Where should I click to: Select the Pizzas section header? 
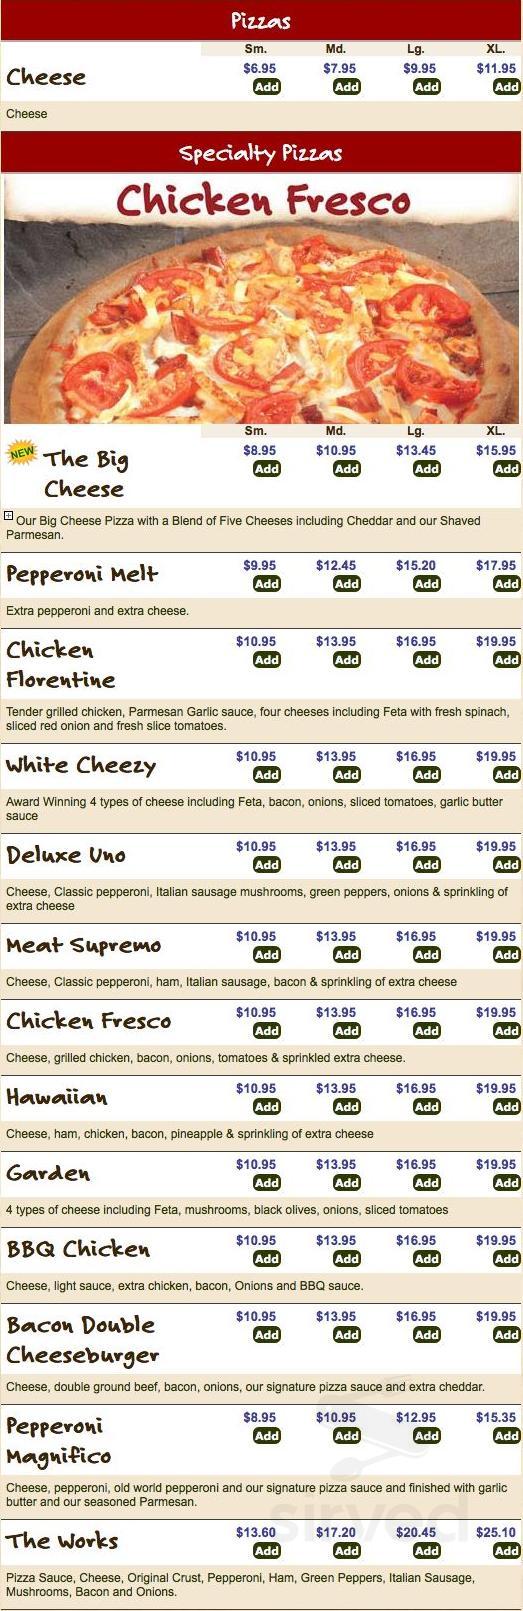[261, 21]
